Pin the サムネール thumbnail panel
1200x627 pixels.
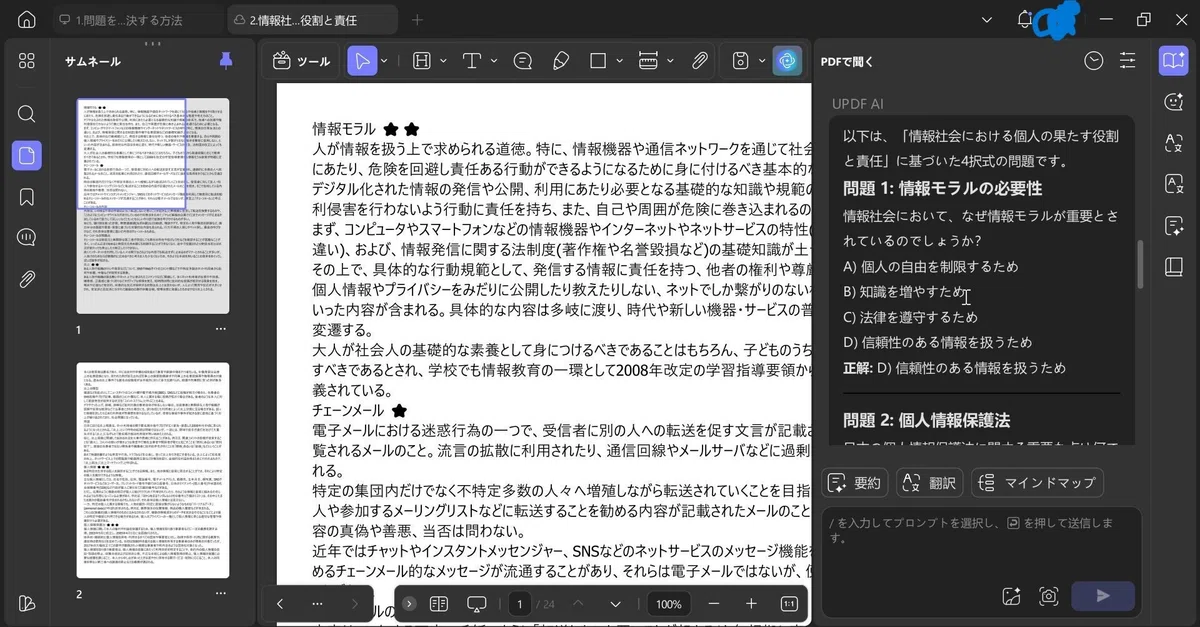pyautogui.click(x=225, y=61)
